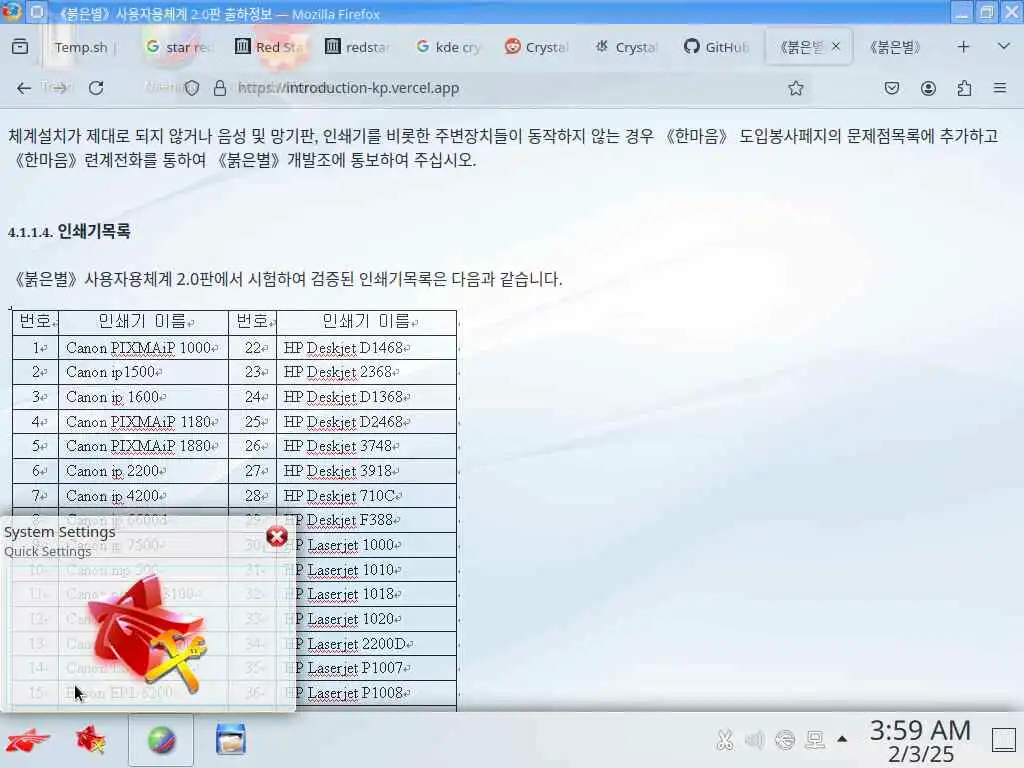Select the Canon ip 1600 cell
The width and height of the screenshot is (1024, 768).
point(144,397)
